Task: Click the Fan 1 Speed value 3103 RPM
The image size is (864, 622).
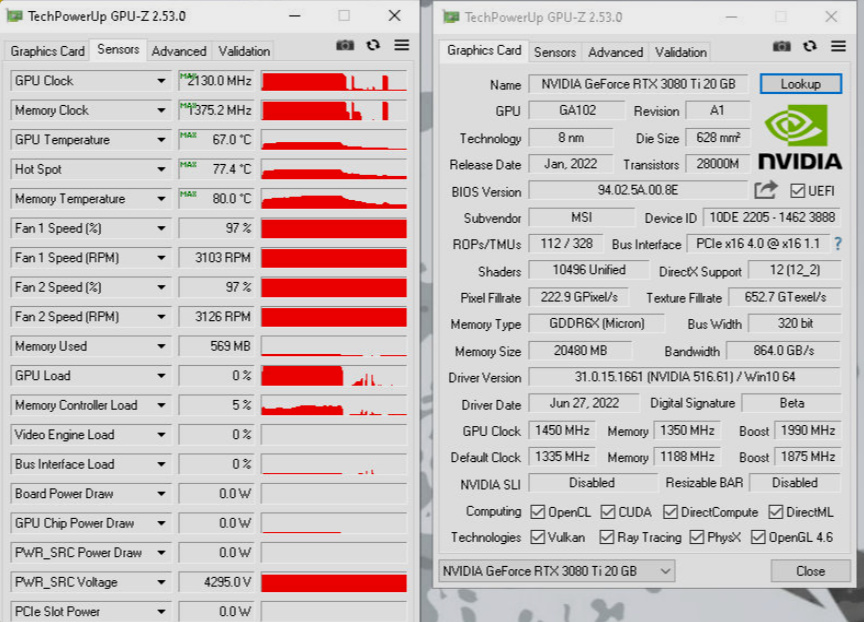Action: point(216,258)
